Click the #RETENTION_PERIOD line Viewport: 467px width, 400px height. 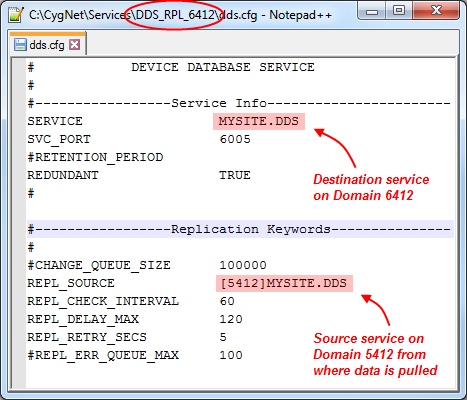(95, 157)
